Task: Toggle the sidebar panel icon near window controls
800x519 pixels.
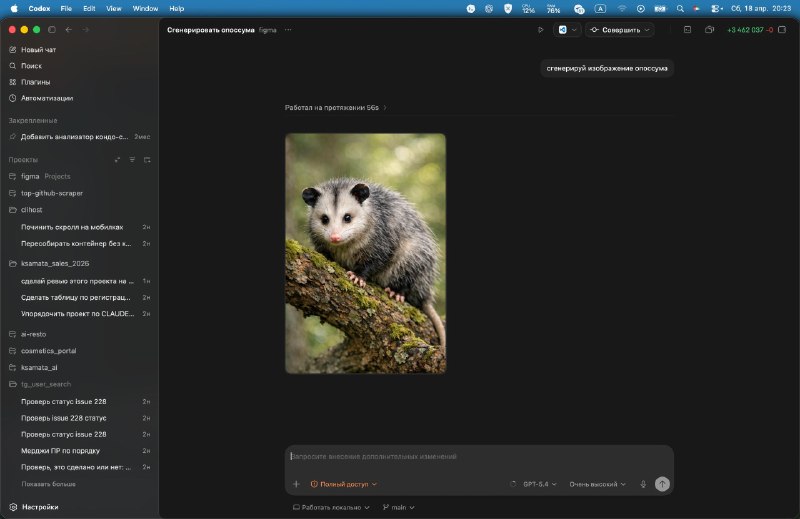Action: [x=51, y=30]
